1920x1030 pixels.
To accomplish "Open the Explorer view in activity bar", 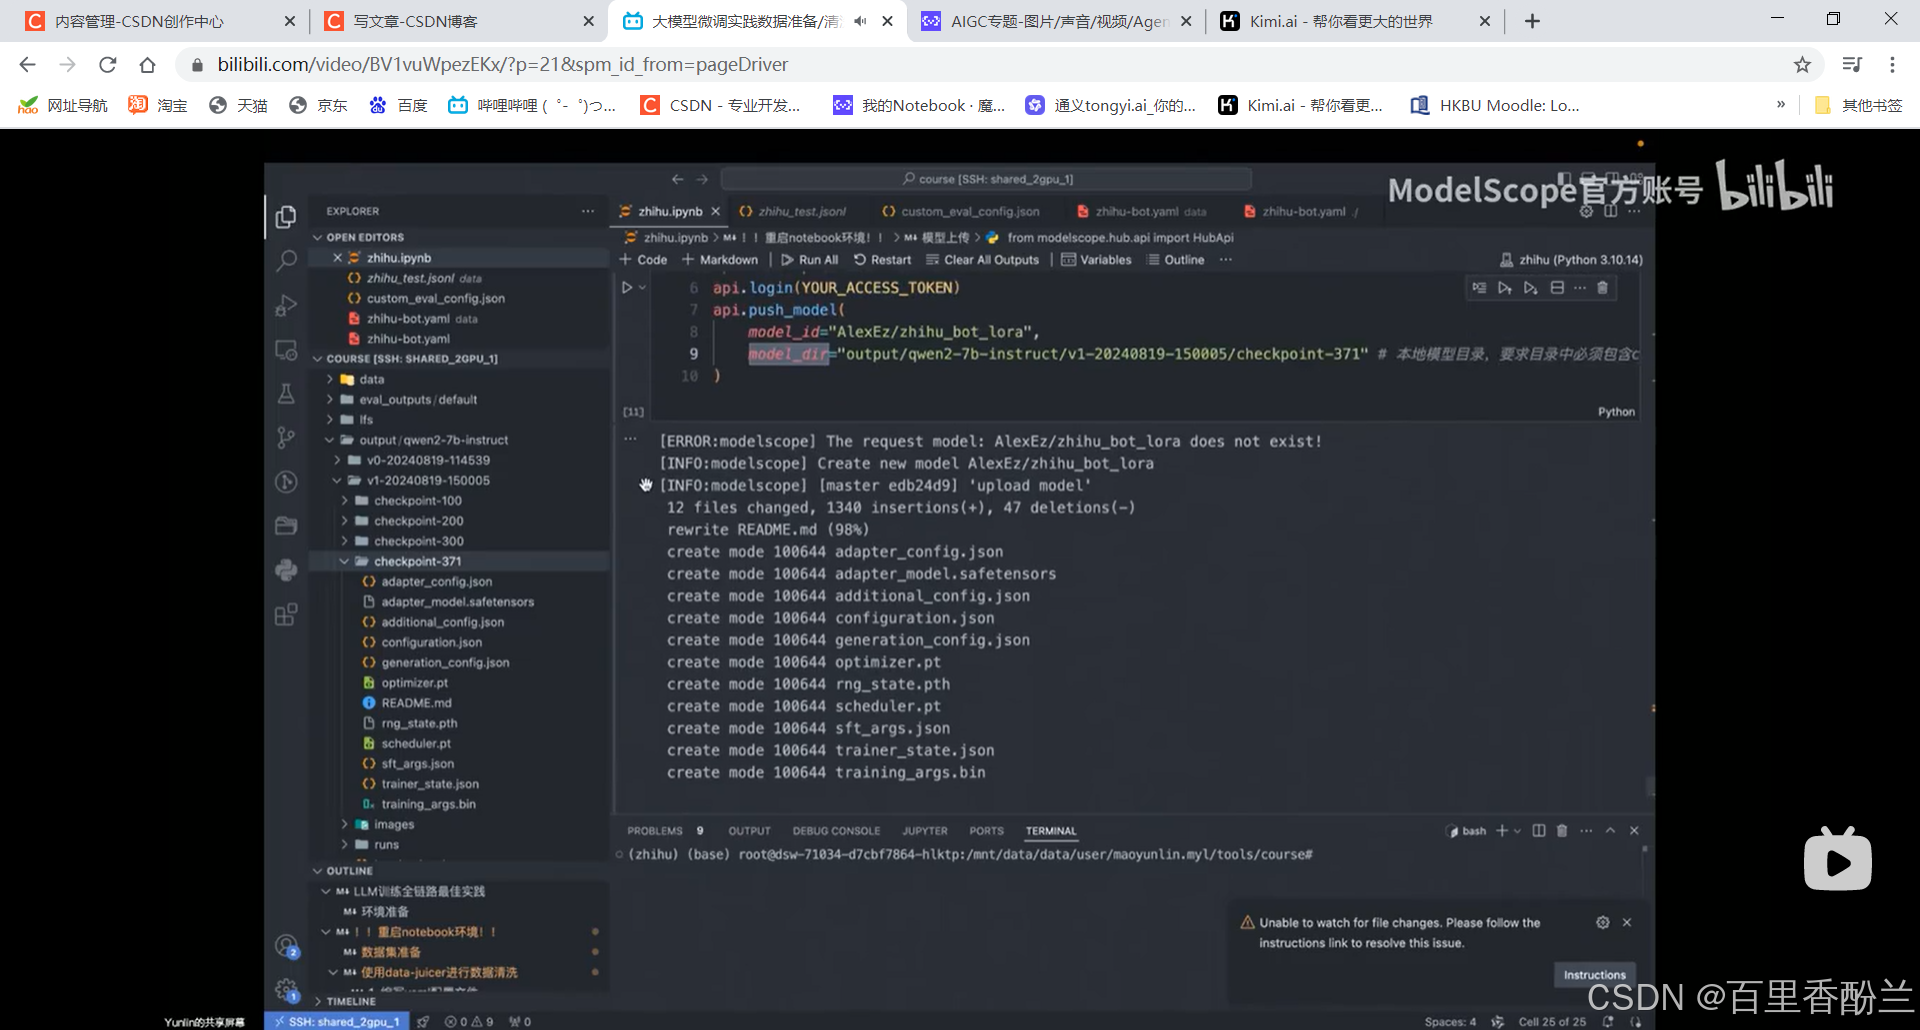I will (x=286, y=216).
